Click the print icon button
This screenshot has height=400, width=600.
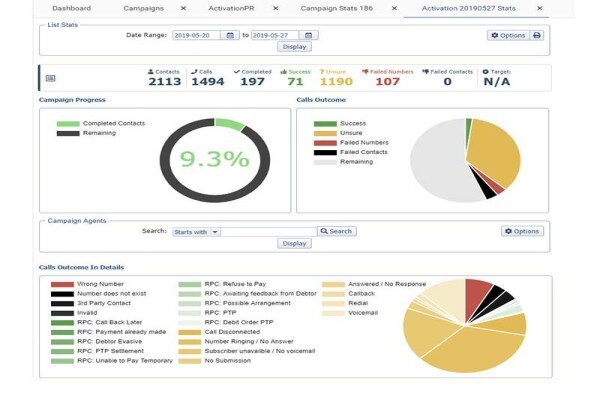tap(537, 35)
